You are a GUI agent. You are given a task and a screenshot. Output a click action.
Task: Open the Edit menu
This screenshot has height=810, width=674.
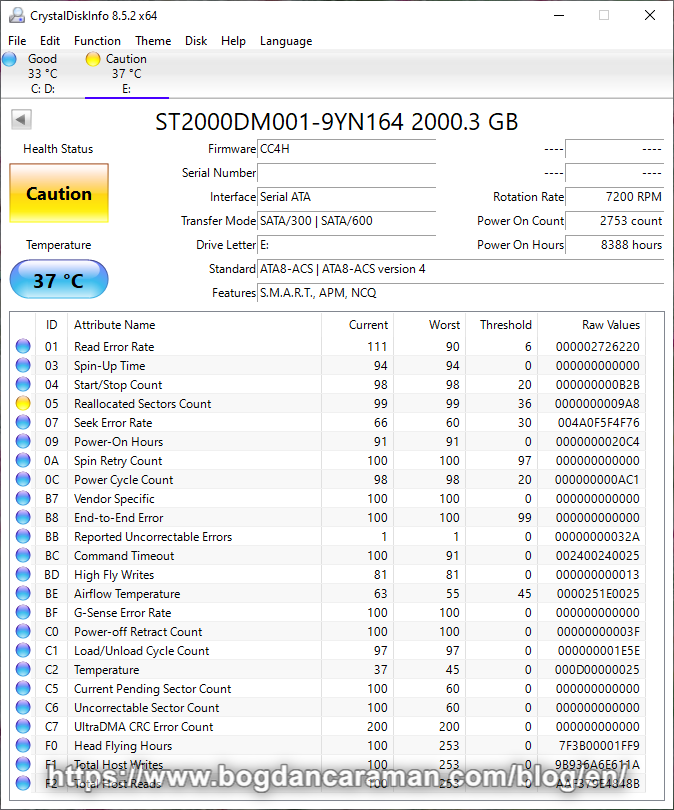click(x=50, y=41)
